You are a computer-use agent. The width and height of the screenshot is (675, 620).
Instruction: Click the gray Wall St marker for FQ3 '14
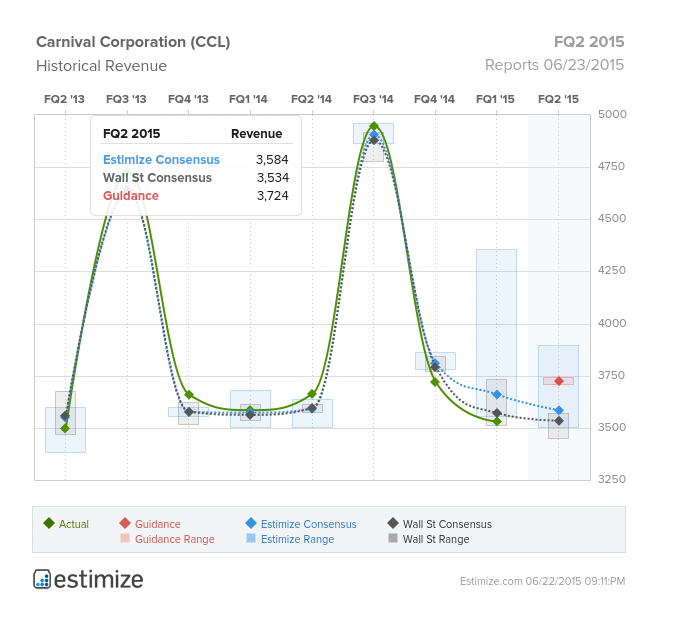374,140
